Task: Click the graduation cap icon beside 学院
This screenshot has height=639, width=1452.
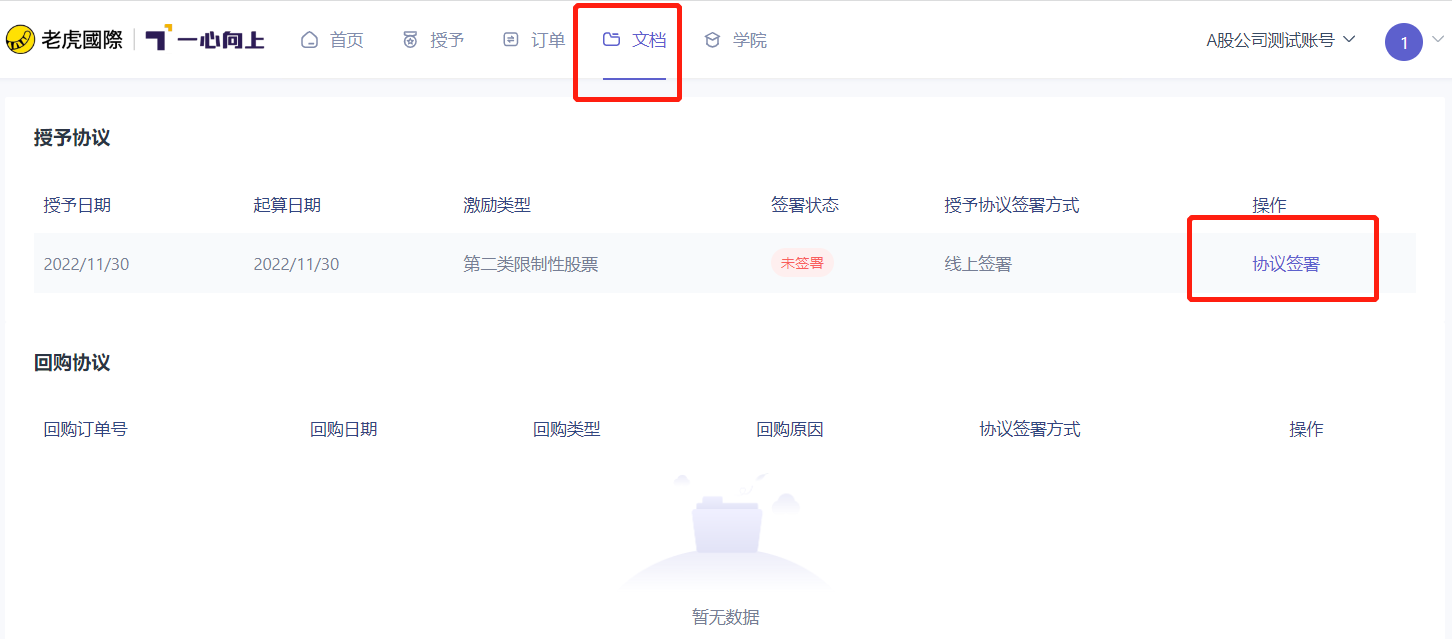Action: coord(712,40)
